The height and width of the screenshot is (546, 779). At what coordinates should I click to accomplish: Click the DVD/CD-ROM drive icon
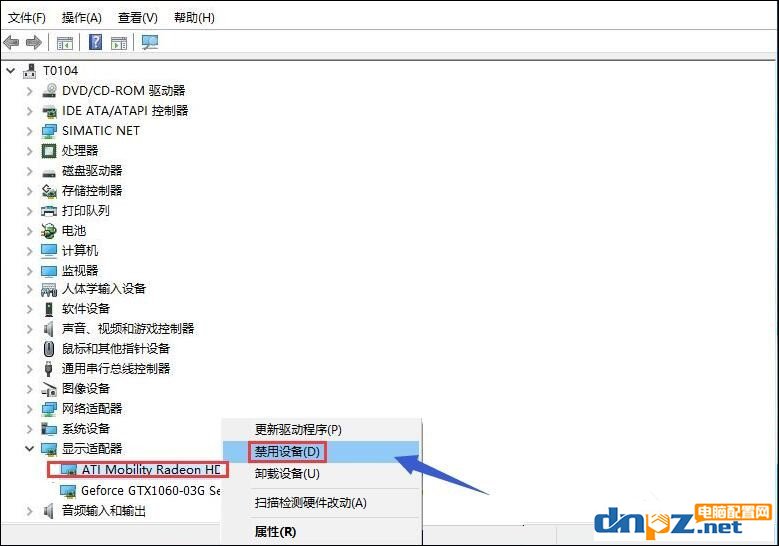49,90
